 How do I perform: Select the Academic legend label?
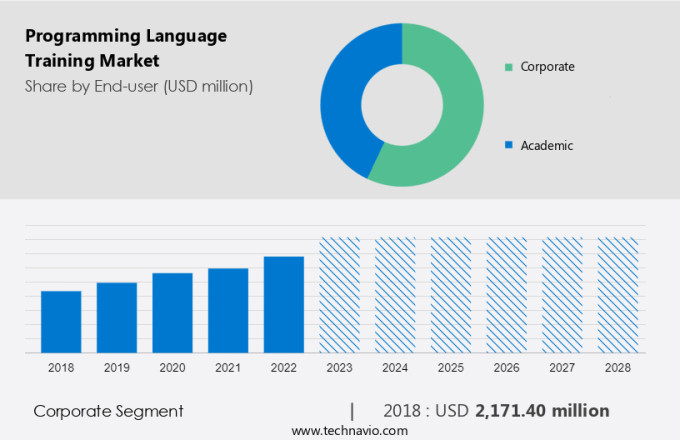click(x=547, y=145)
